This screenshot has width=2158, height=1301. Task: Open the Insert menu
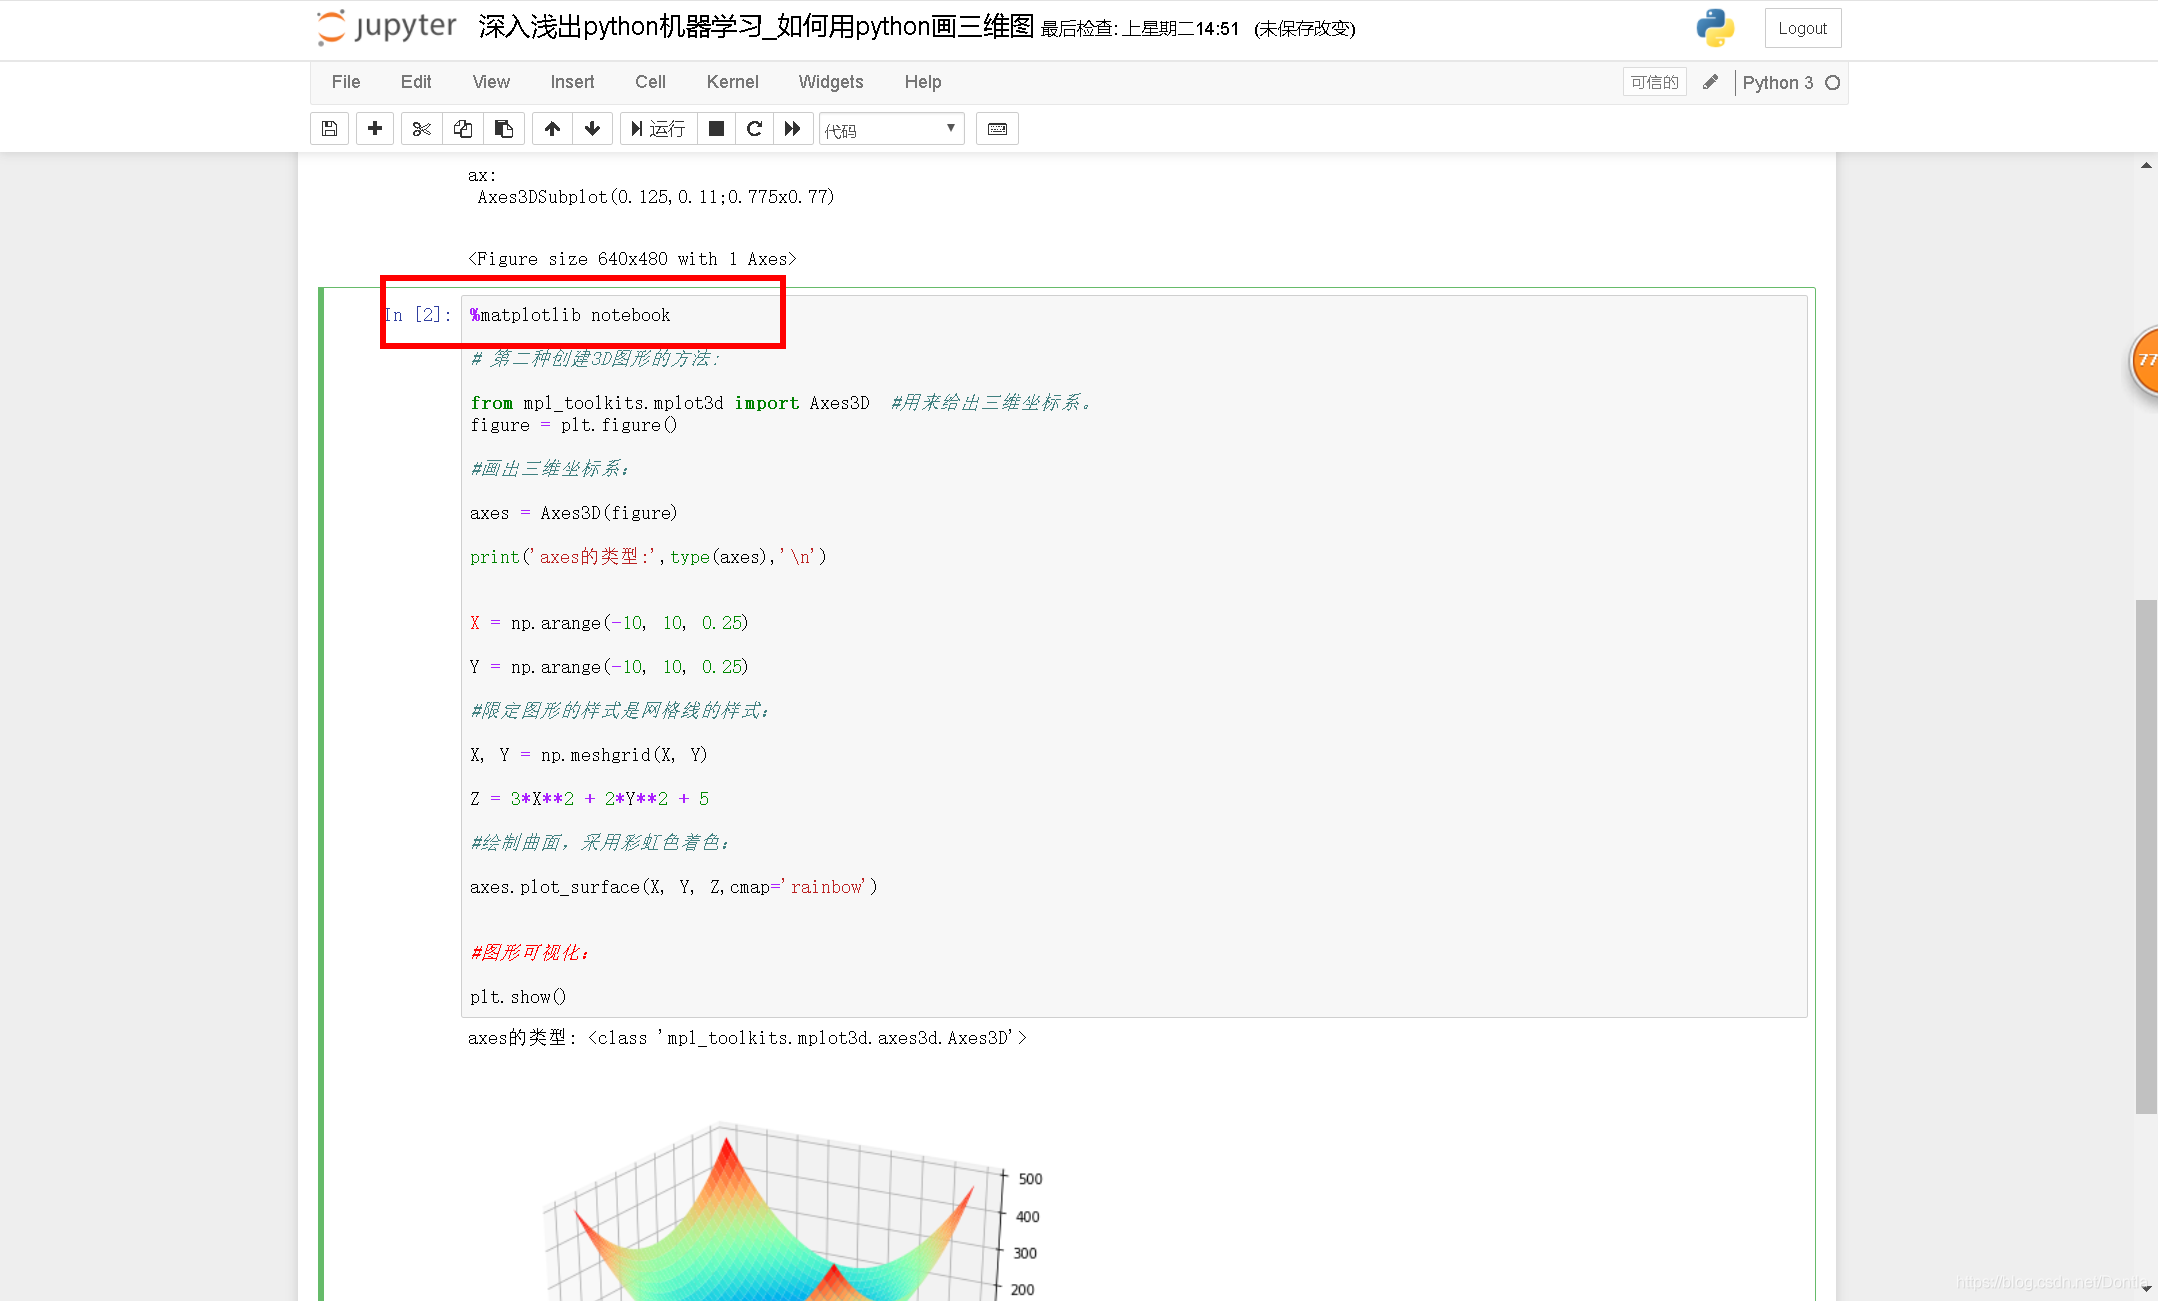click(x=572, y=82)
